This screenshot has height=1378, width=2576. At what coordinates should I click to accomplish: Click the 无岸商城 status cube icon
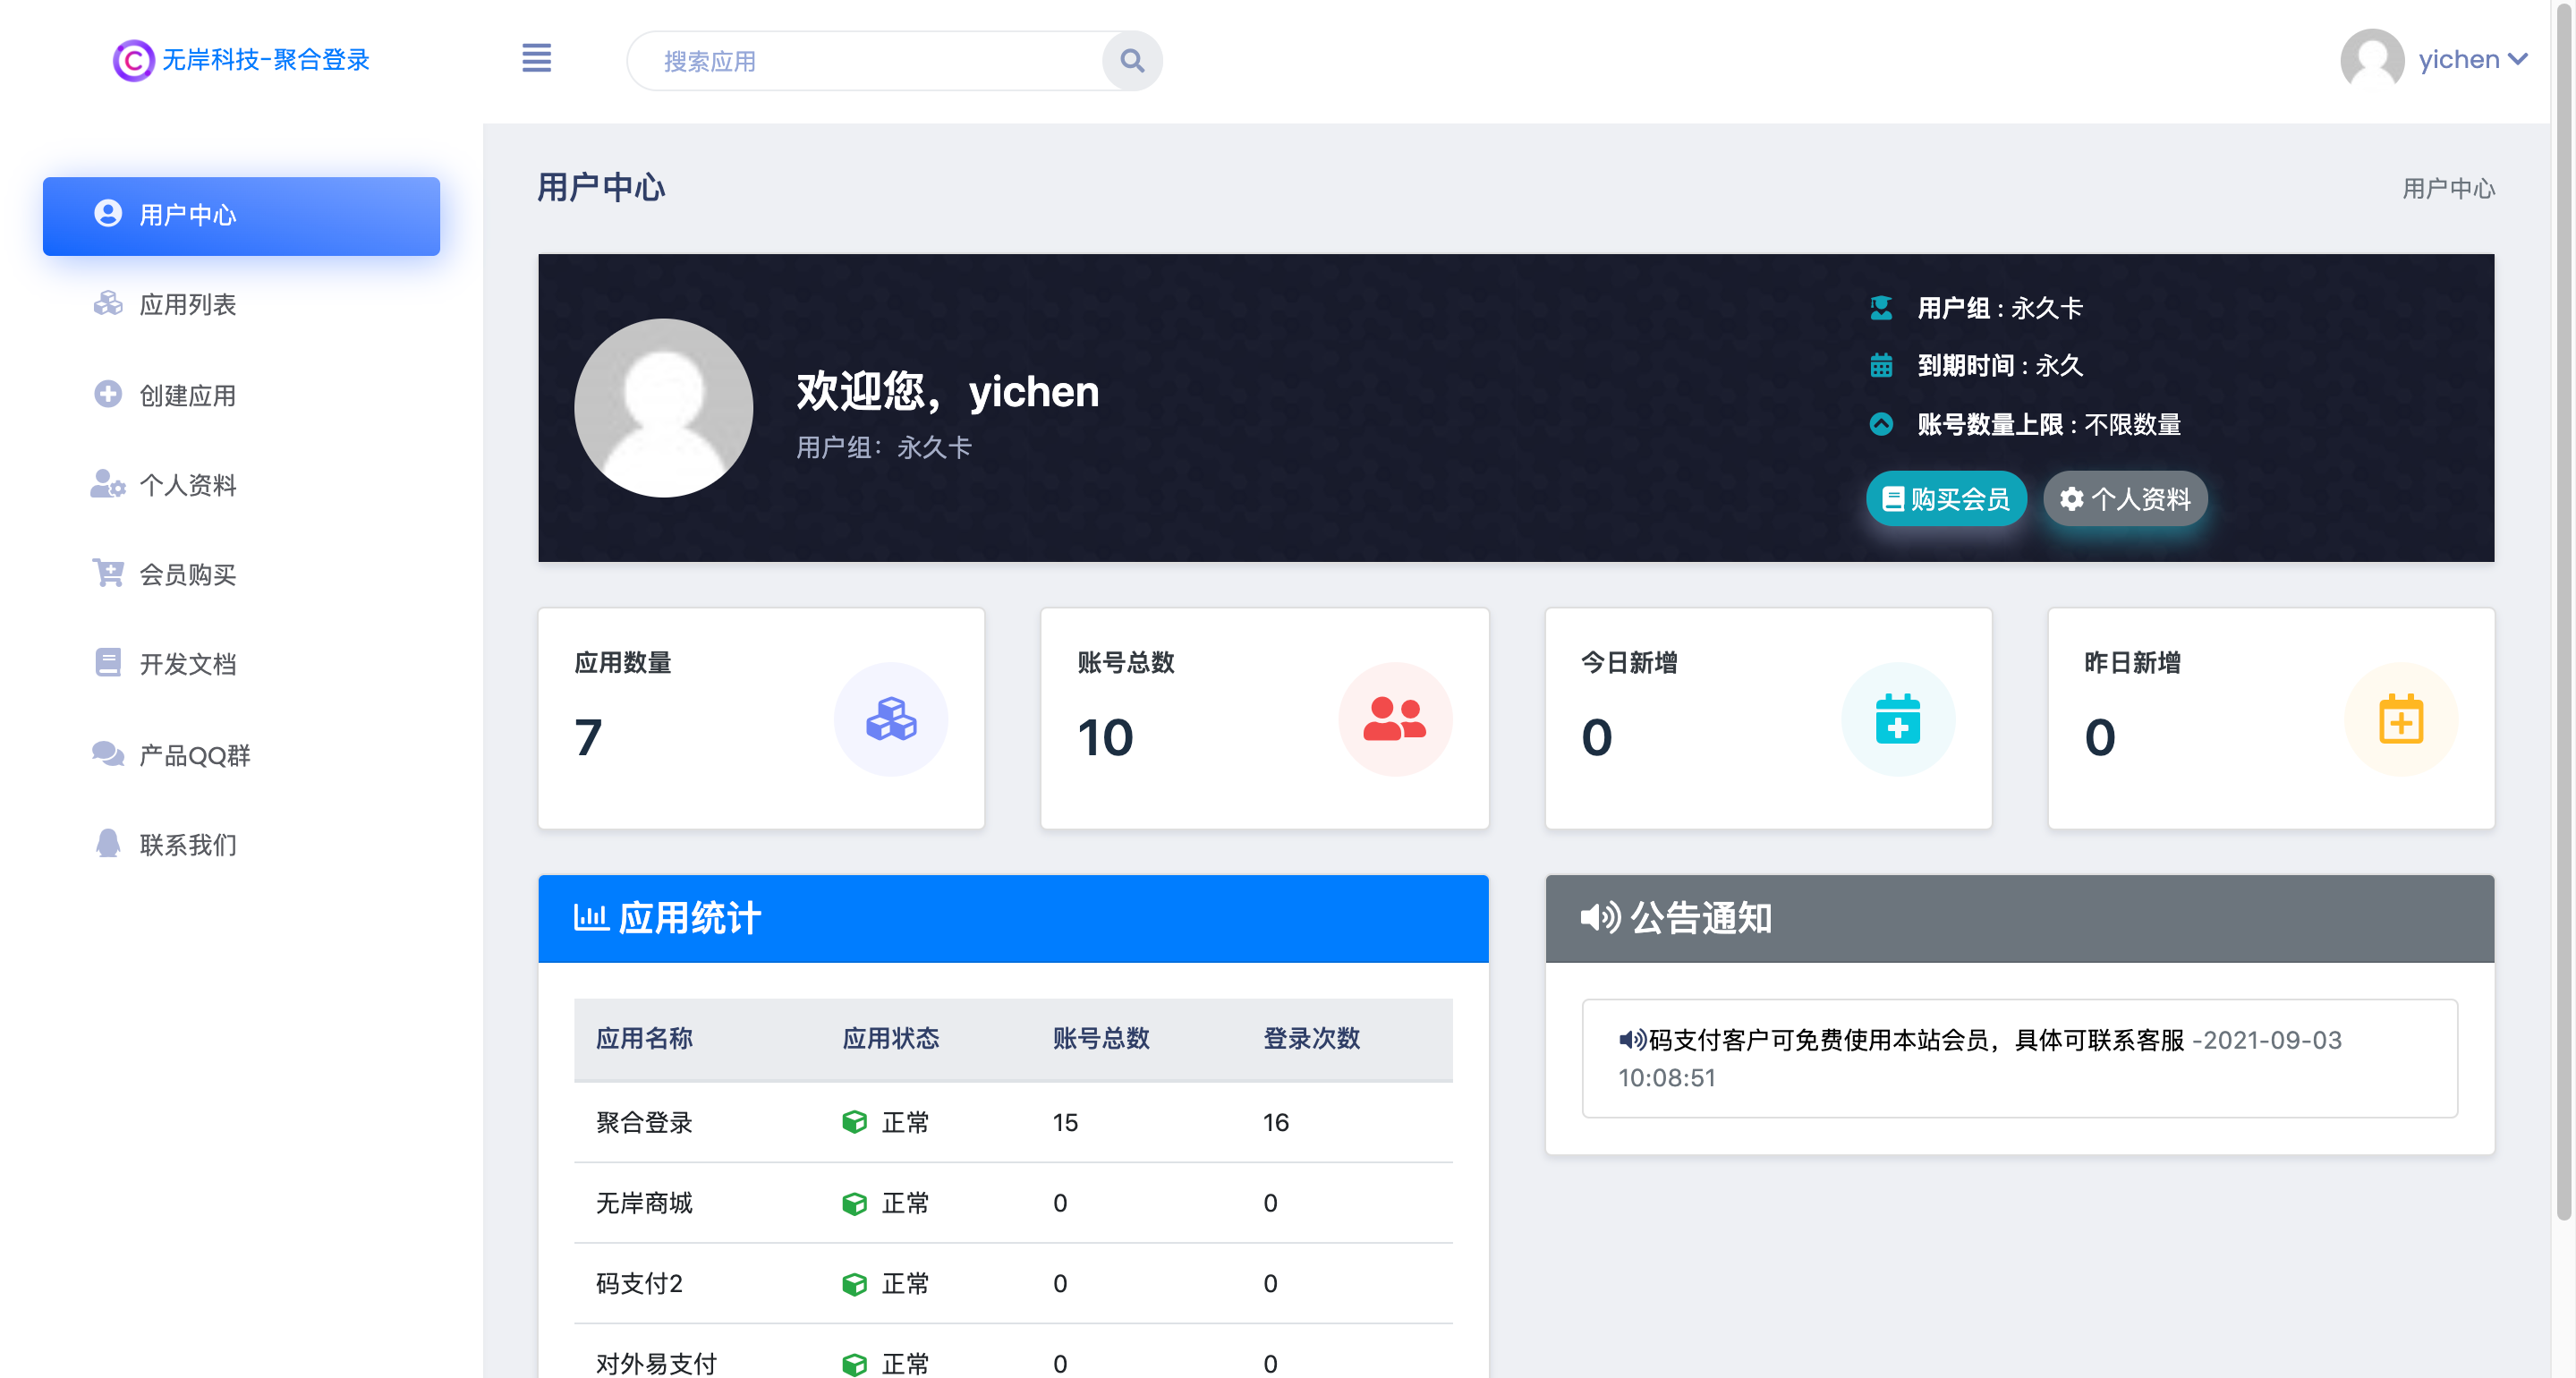[854, 1203]
